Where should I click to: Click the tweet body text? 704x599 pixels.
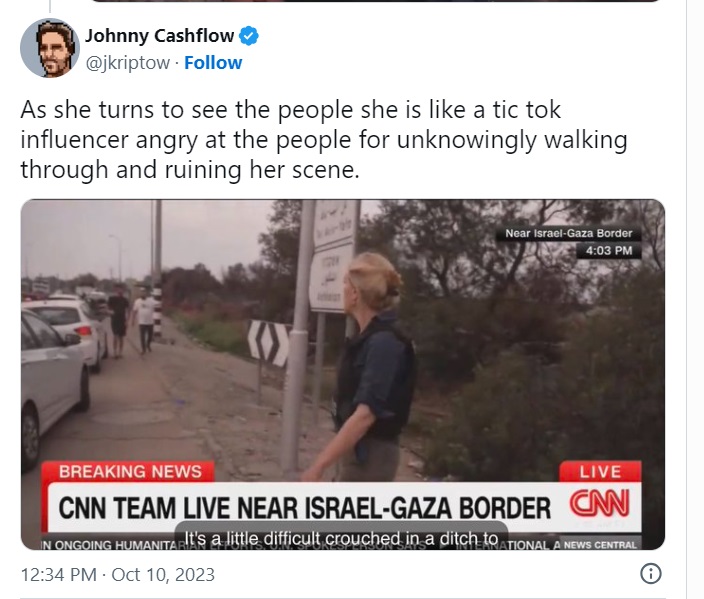click(x=323, y=140)
